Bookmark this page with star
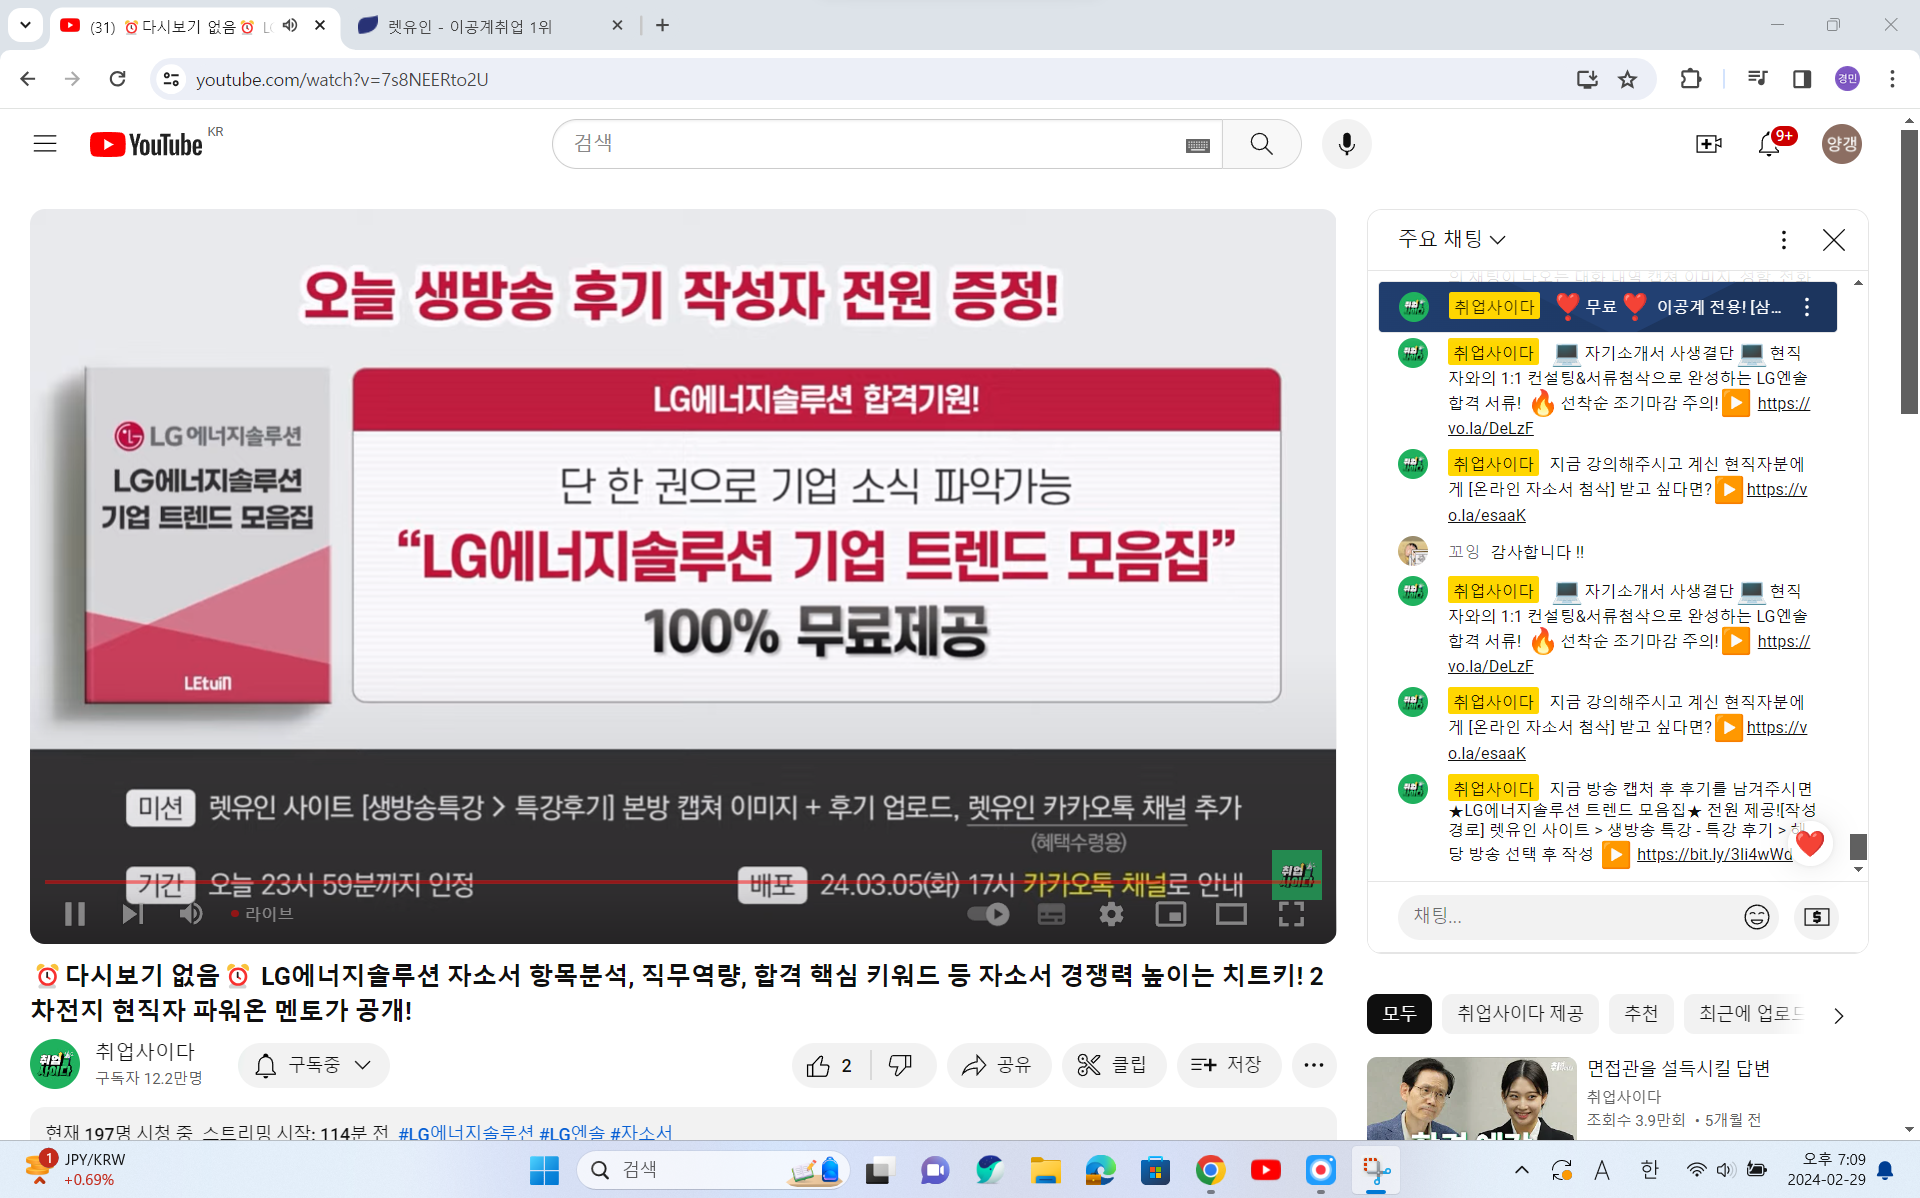The height and width of the screenshot is (1198, 1920). click(1627, 79)
